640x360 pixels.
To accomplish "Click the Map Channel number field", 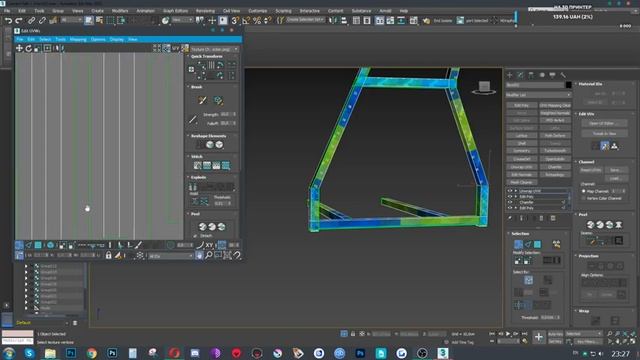I will click(618, 191).
